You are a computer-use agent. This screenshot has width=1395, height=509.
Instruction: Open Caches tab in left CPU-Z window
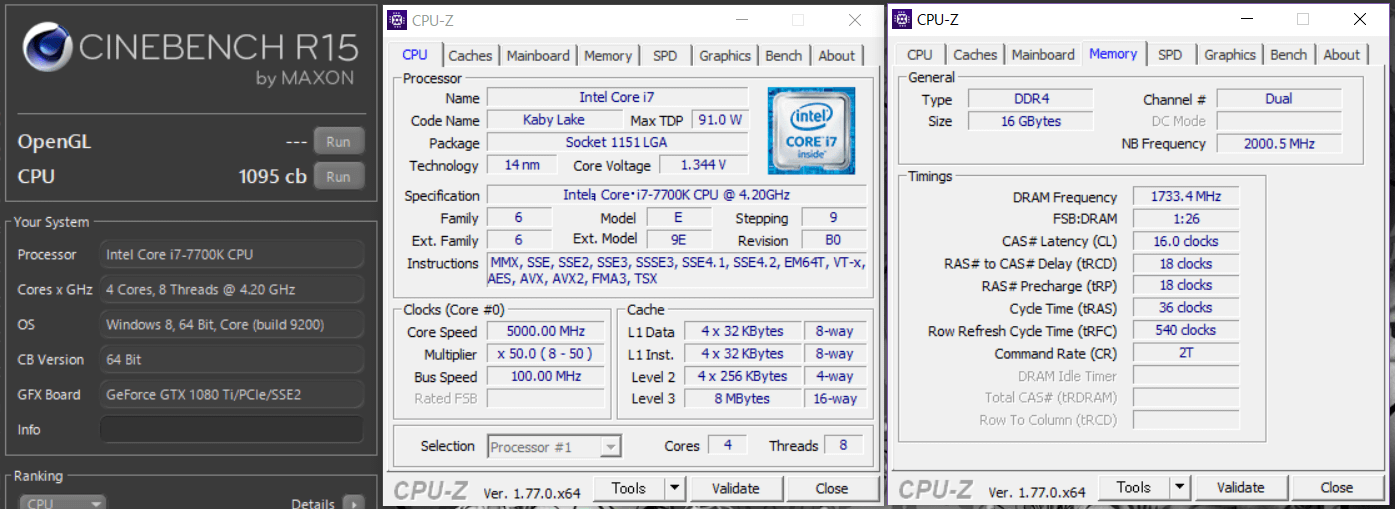[470, 56]
